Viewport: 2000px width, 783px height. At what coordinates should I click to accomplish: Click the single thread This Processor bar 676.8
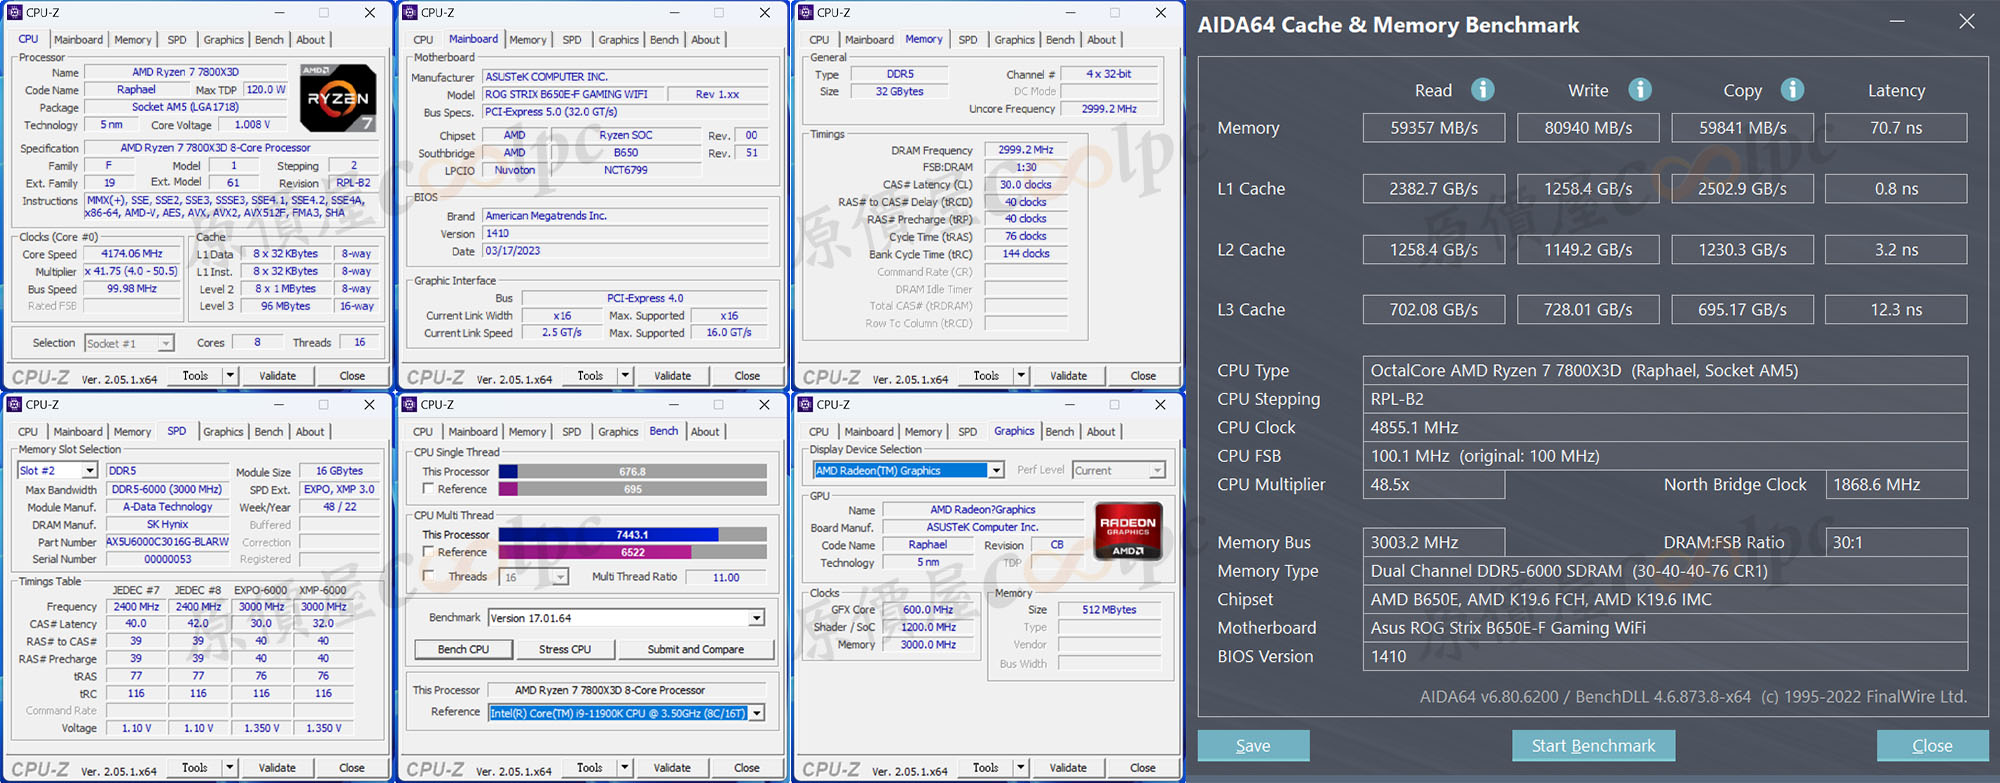(632, 471)
